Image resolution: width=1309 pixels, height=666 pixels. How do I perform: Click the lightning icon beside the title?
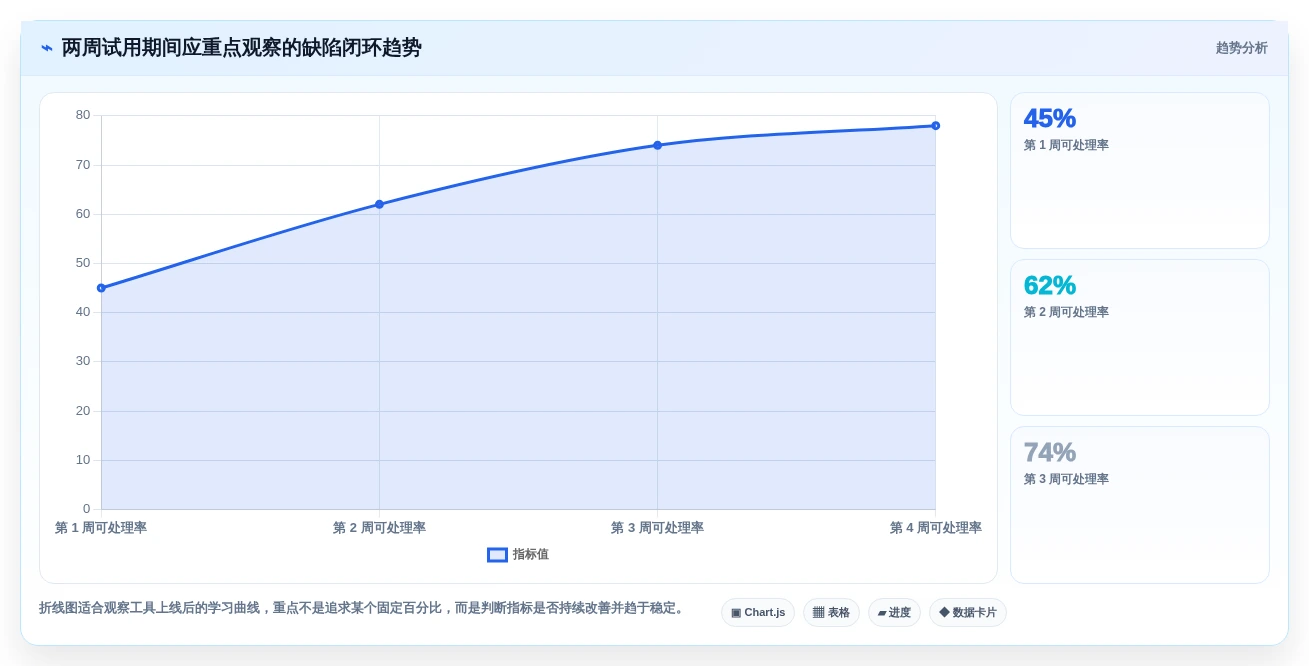point(47,48)
